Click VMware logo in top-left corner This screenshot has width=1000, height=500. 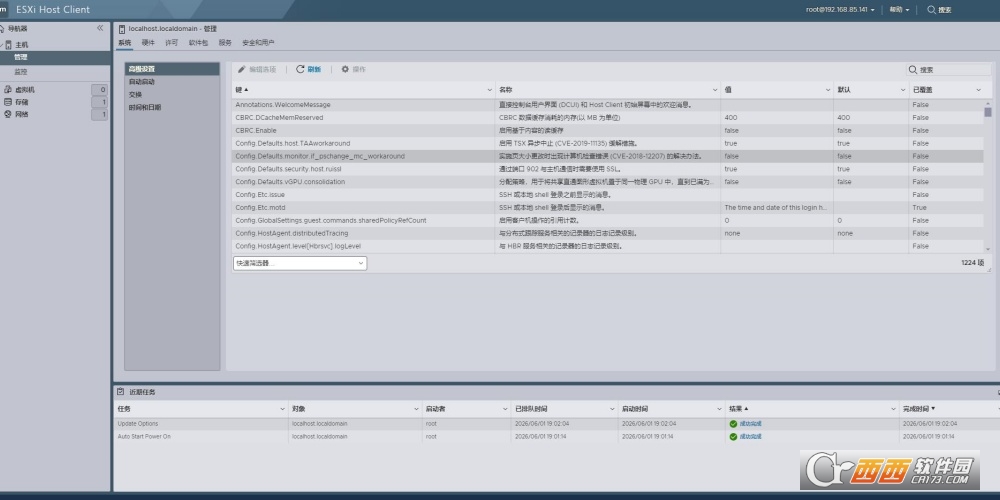point(3,10)
